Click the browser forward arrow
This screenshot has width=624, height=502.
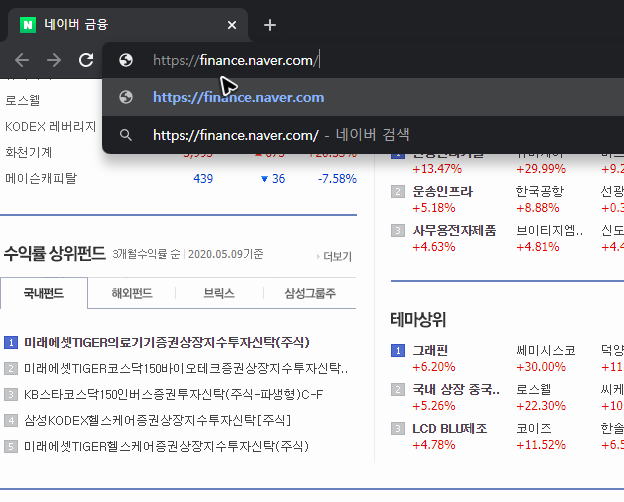54,60
